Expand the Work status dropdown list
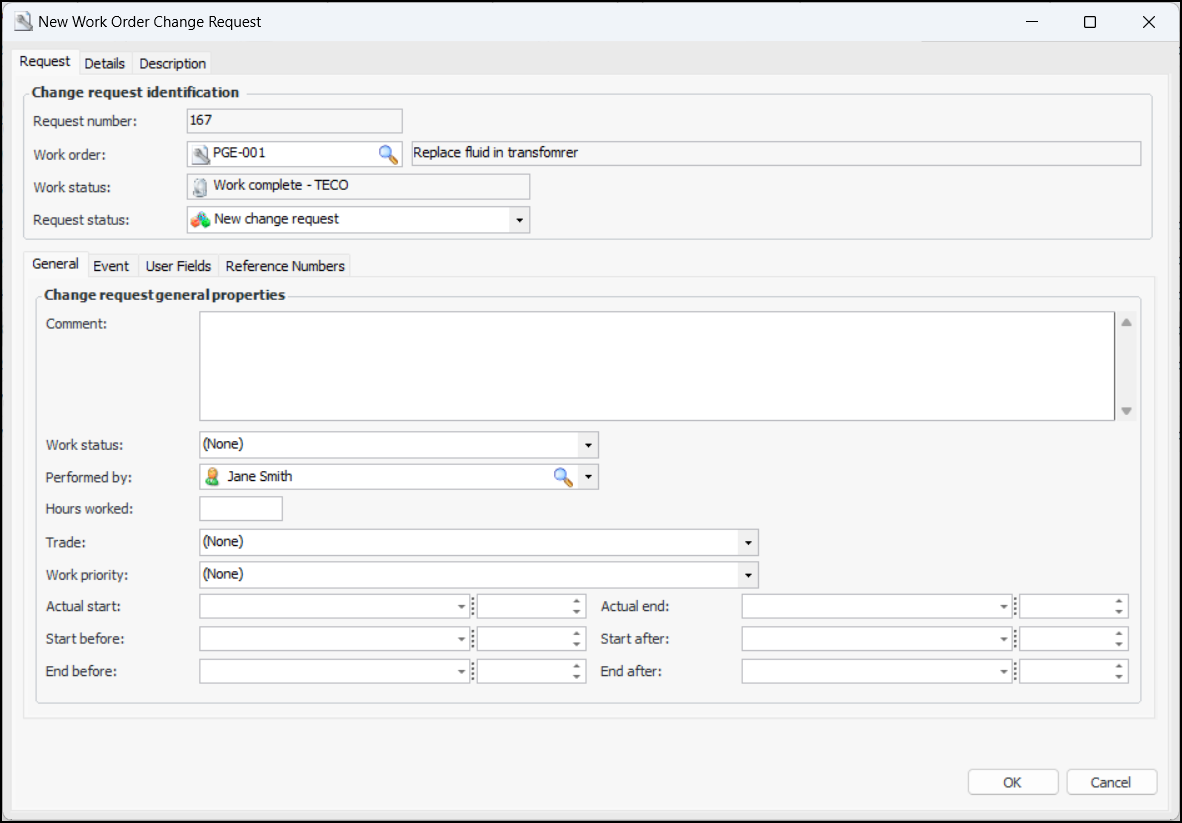Viewport: 1182px width, 823px height. coord(588,445)
